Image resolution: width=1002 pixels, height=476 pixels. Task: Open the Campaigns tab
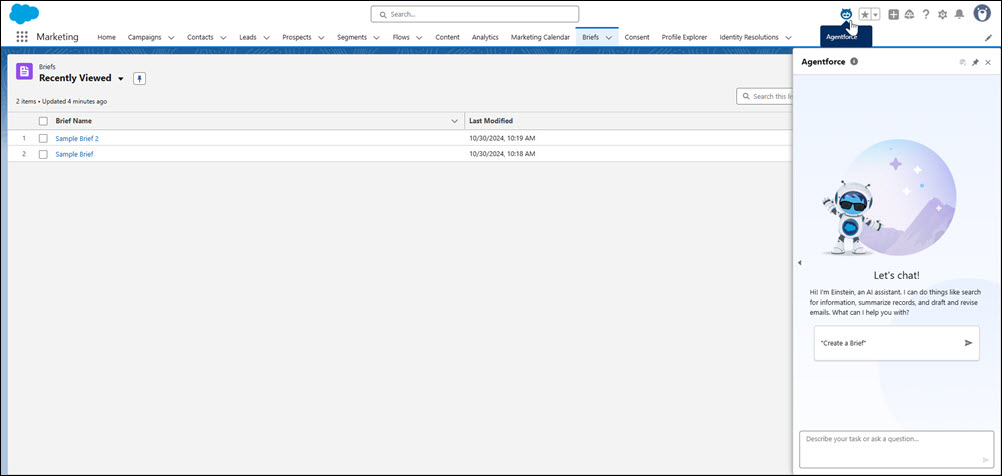(144, 37)
